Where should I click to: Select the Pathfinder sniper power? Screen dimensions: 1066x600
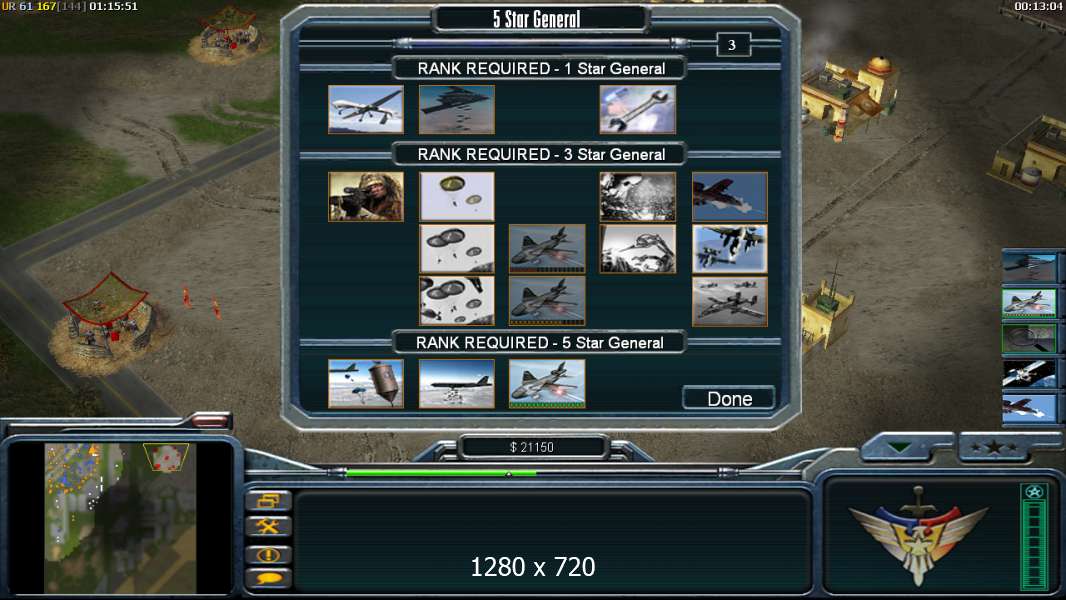click(x=366, y=196)
